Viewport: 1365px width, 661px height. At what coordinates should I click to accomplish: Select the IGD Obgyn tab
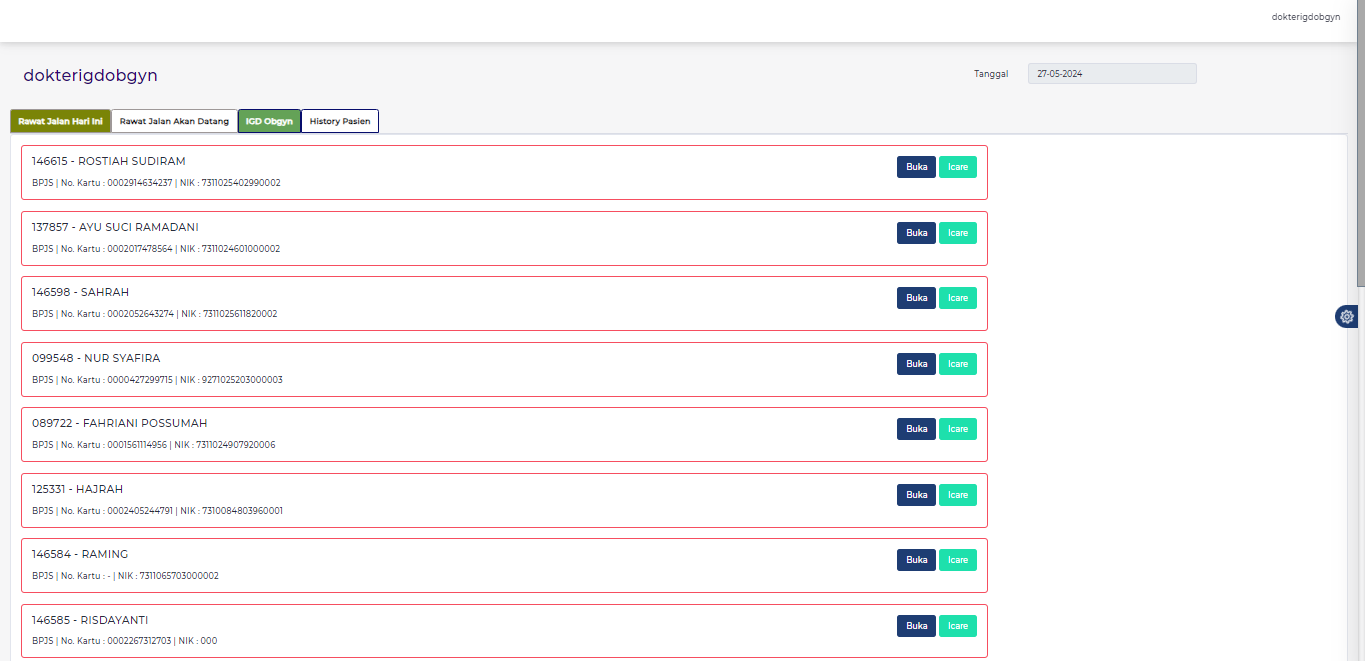tap(269, 121)
